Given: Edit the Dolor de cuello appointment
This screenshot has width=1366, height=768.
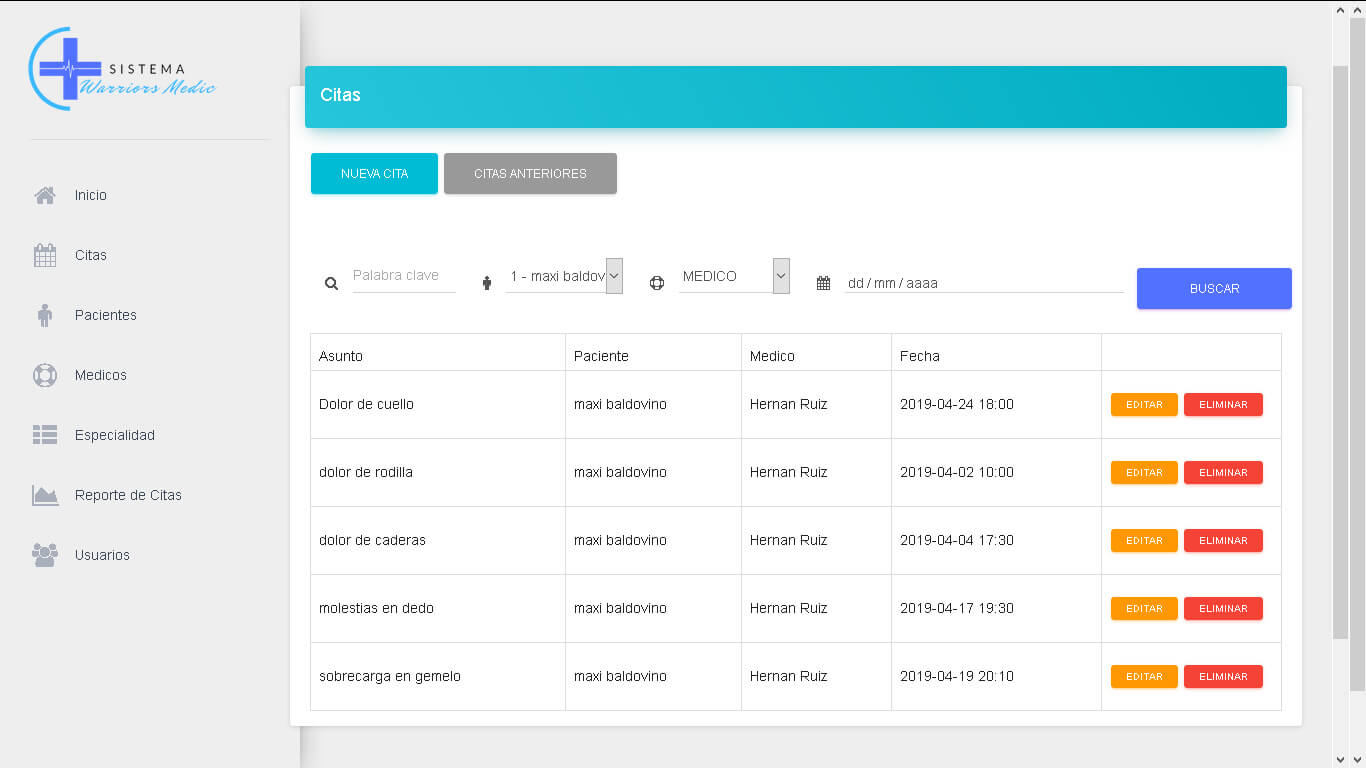Looking at the screenshot, I should (1144, 404).
